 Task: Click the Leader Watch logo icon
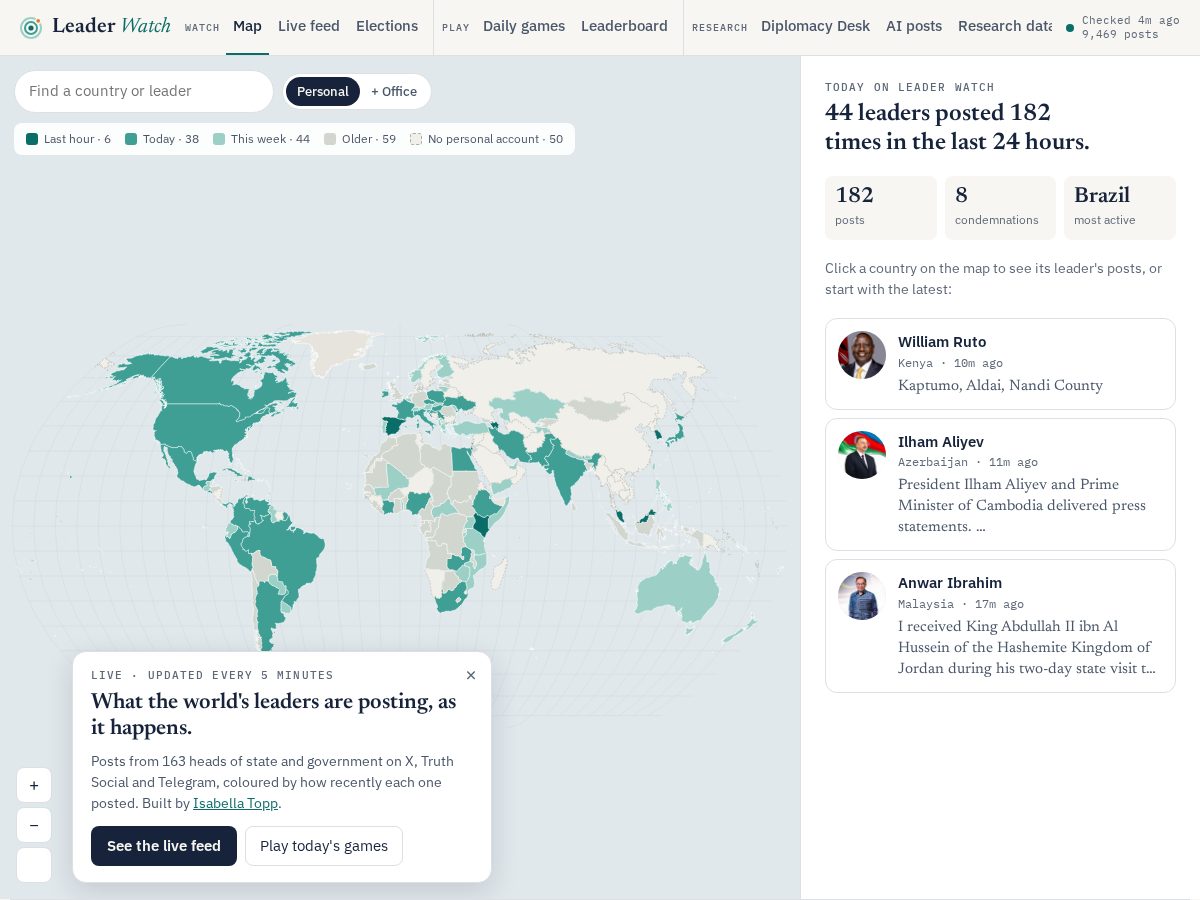(x=31, y=27)
